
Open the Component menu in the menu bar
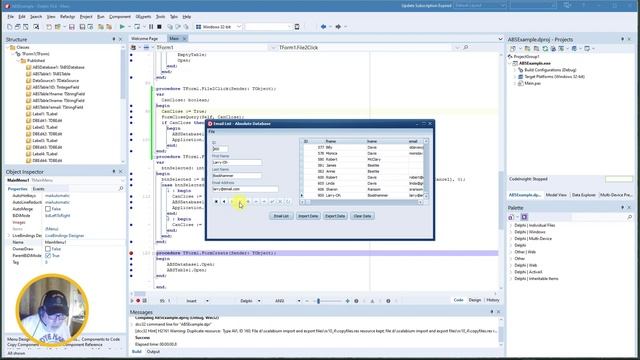120,17
